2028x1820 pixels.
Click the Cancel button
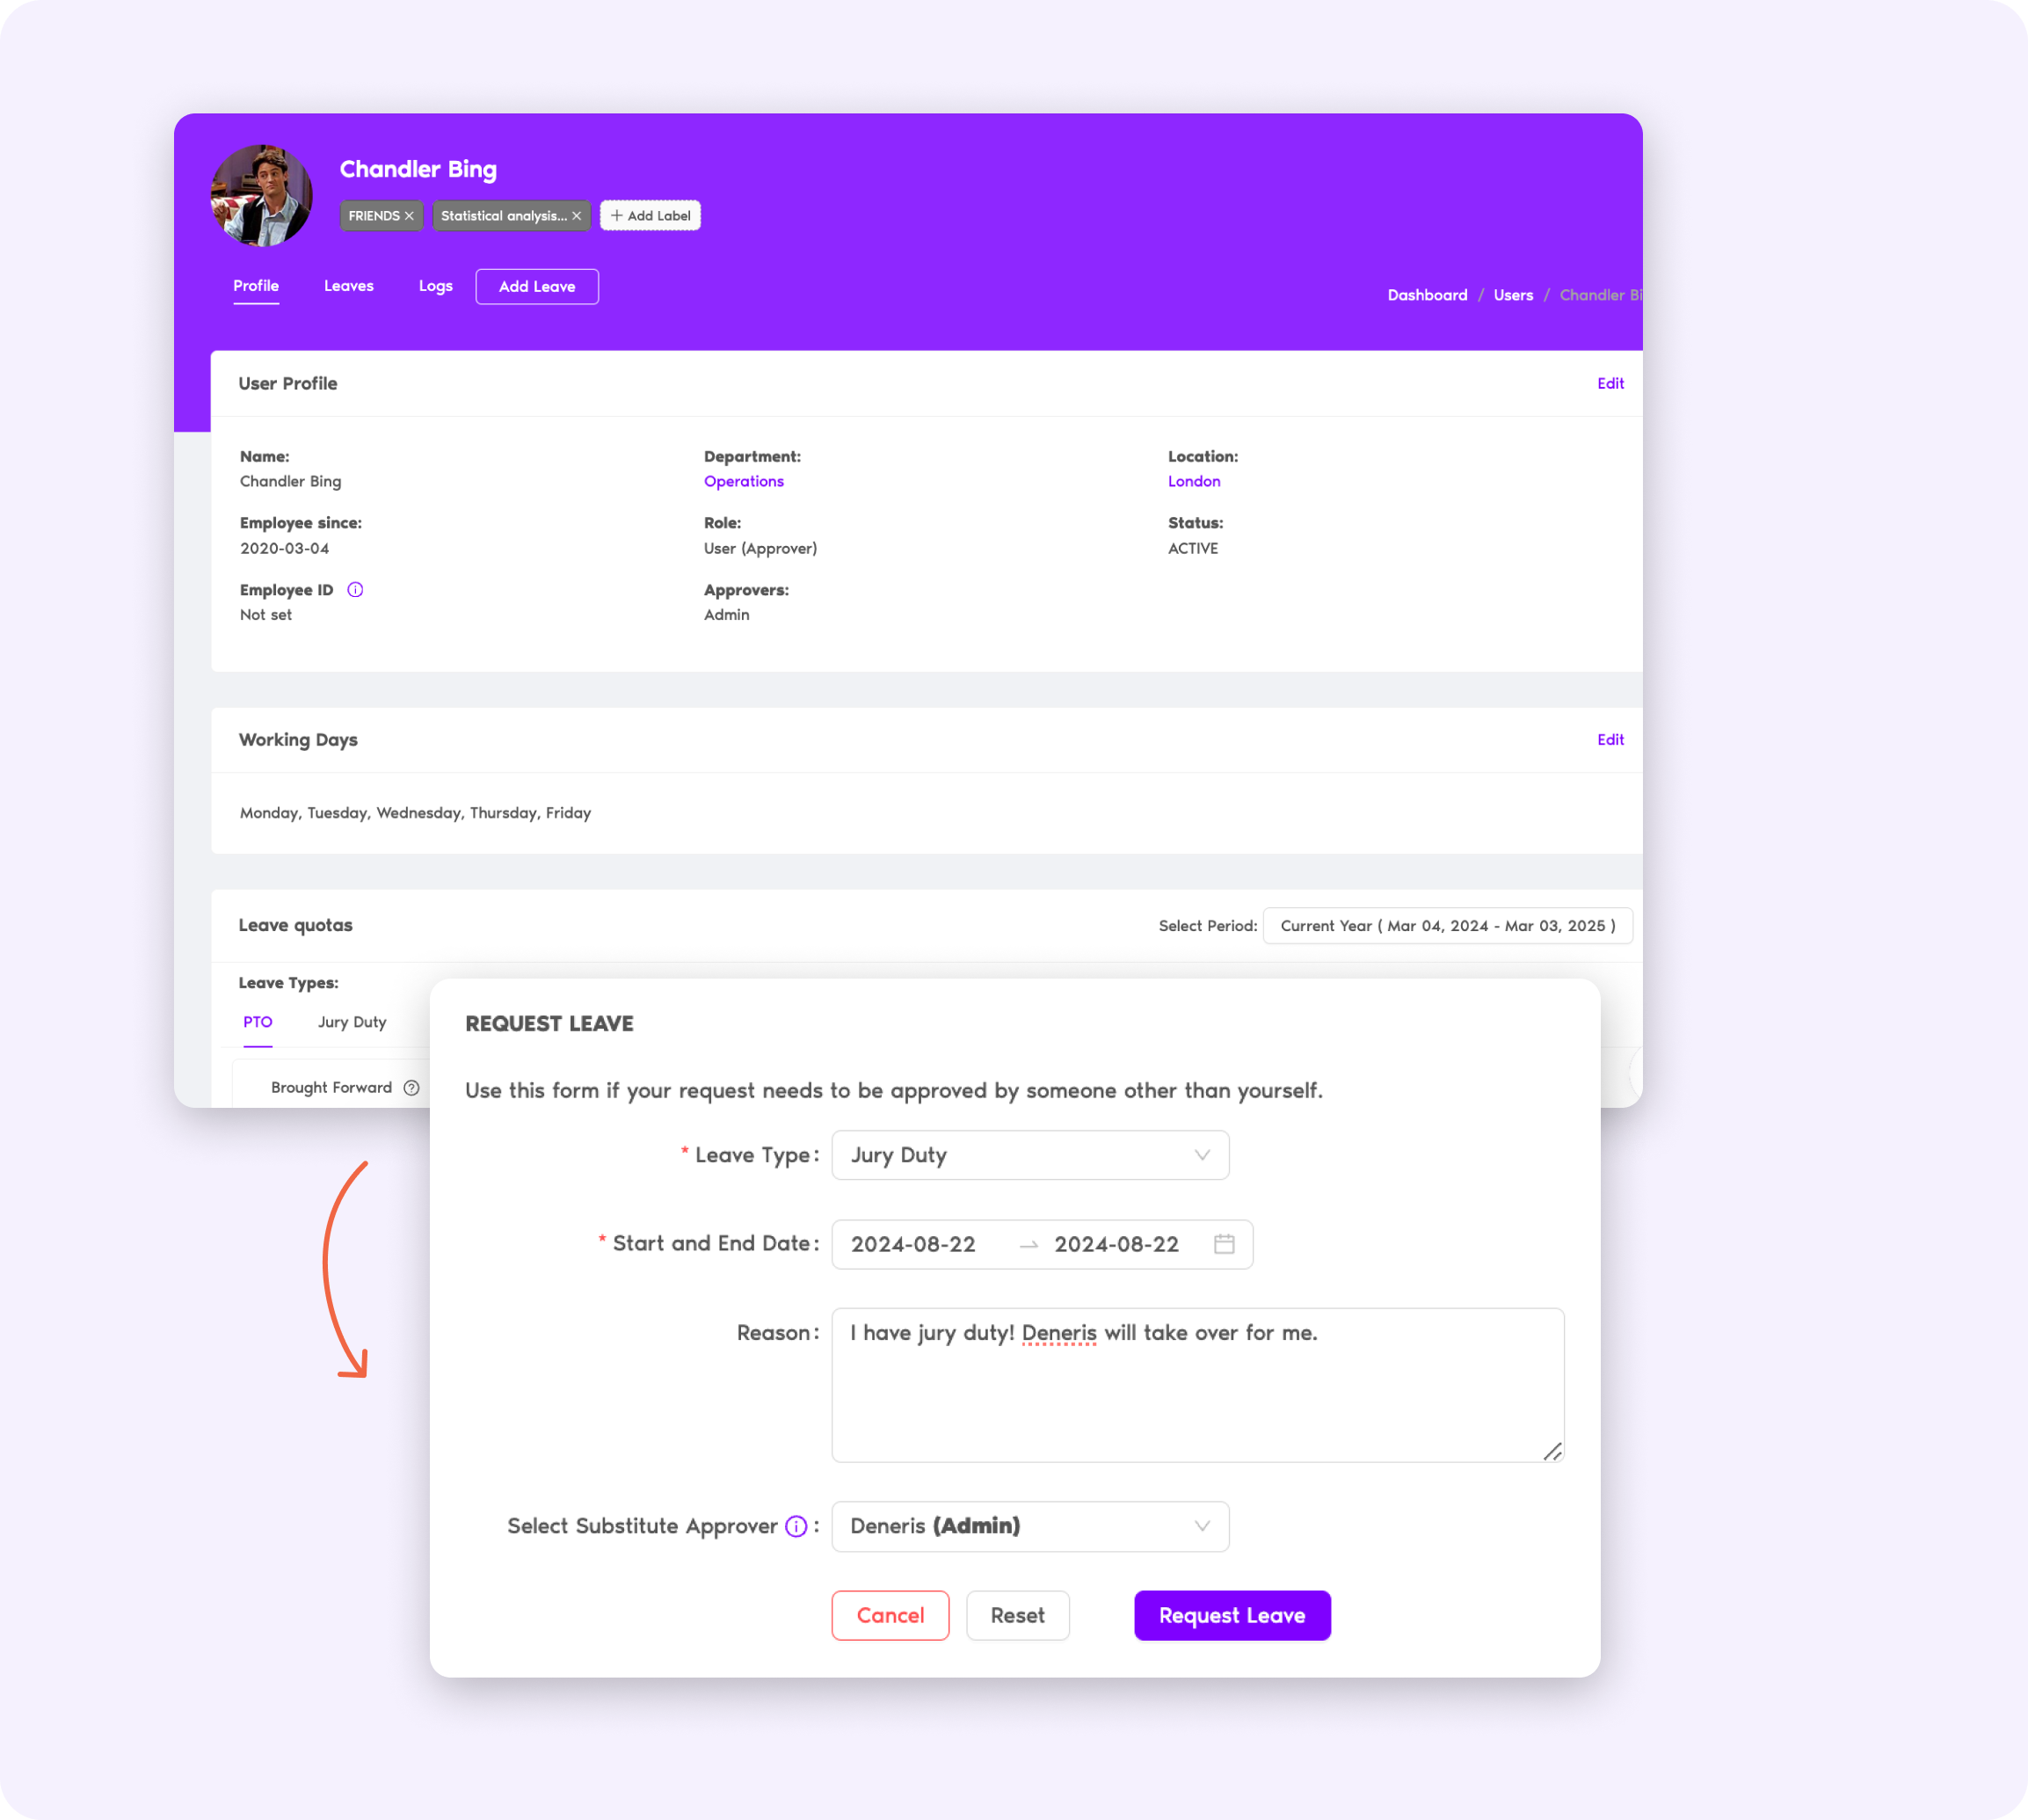889,1614
